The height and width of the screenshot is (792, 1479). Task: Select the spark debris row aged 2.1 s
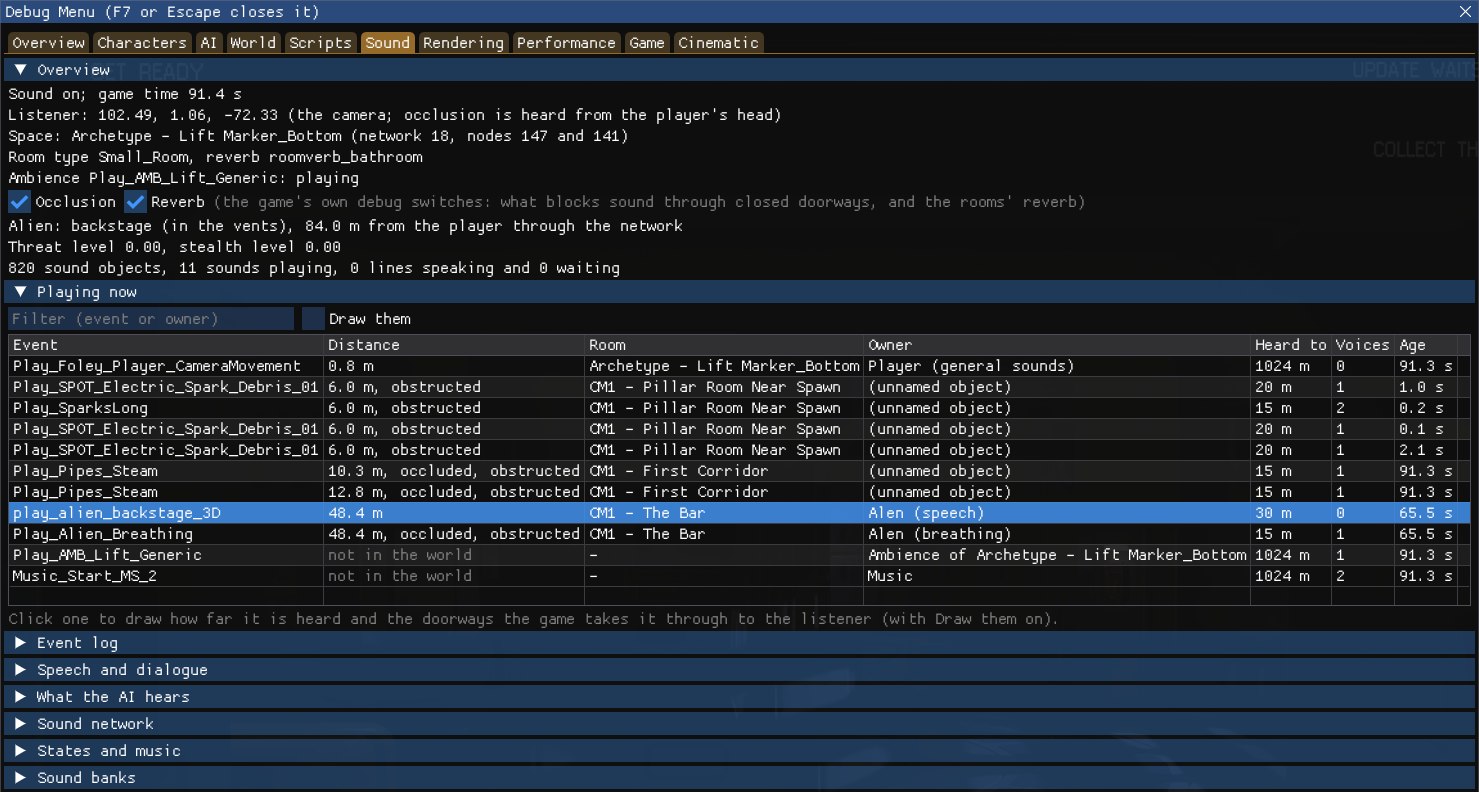click(x=739, y=450)
